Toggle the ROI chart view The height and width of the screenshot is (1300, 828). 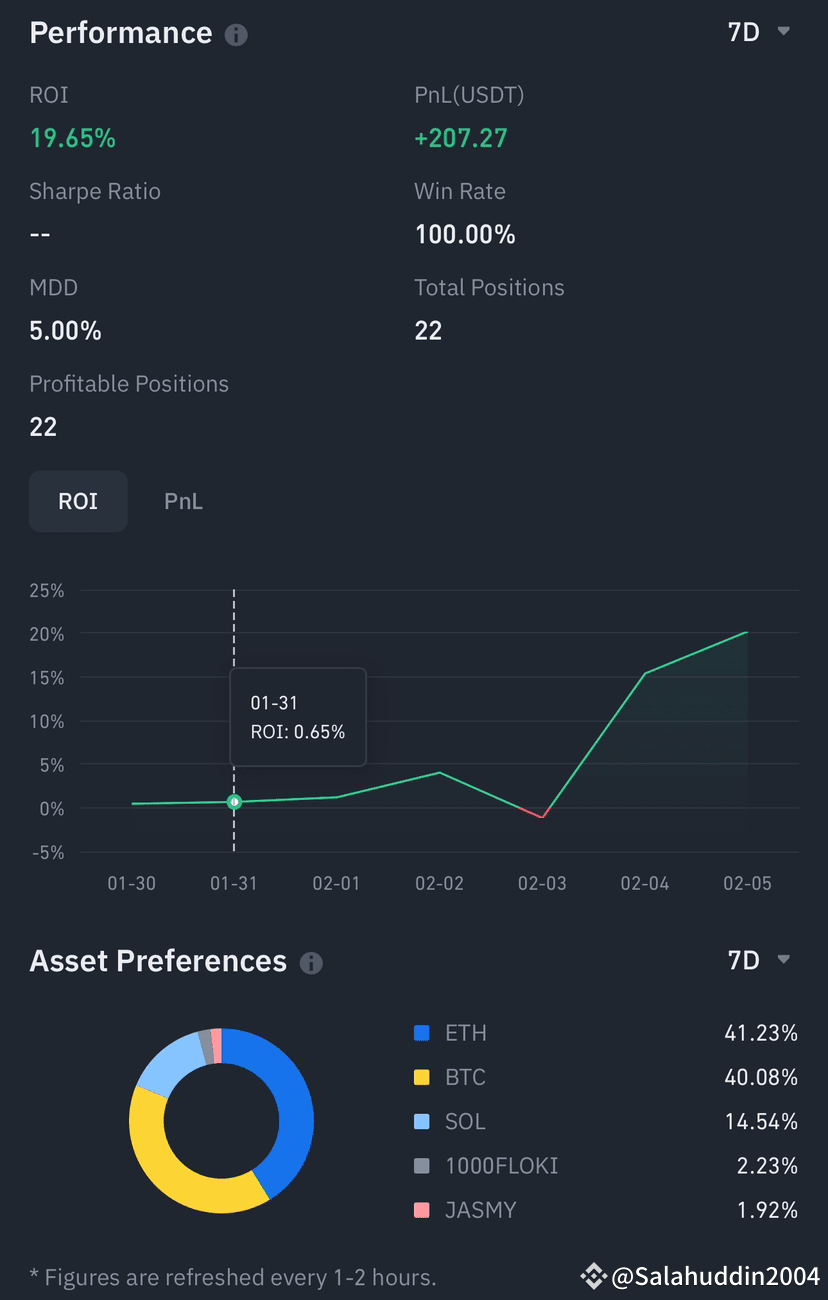pyautogui.click(x=78, y=501)
